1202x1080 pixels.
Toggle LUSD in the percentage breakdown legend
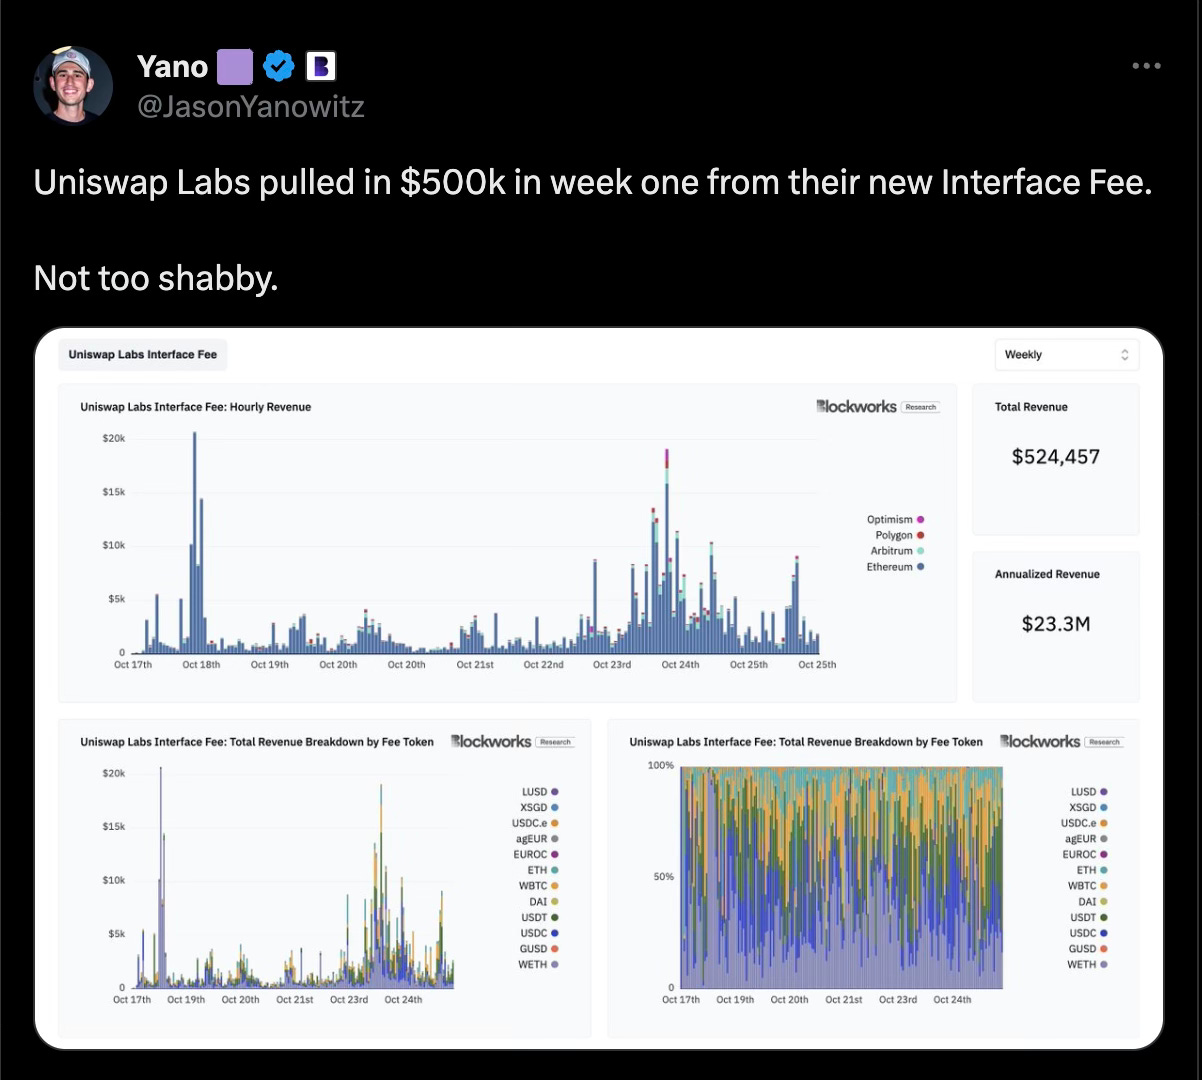click(1089, 791)
